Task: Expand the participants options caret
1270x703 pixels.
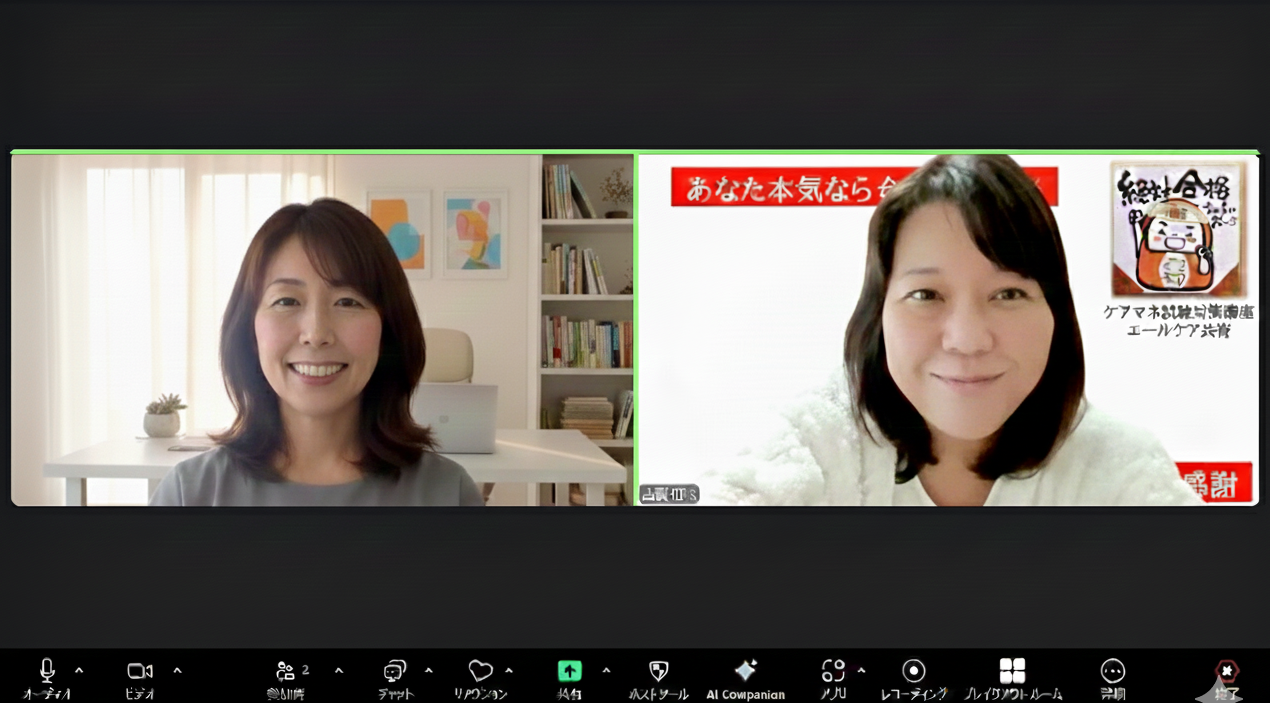Action: click(338, 670)
